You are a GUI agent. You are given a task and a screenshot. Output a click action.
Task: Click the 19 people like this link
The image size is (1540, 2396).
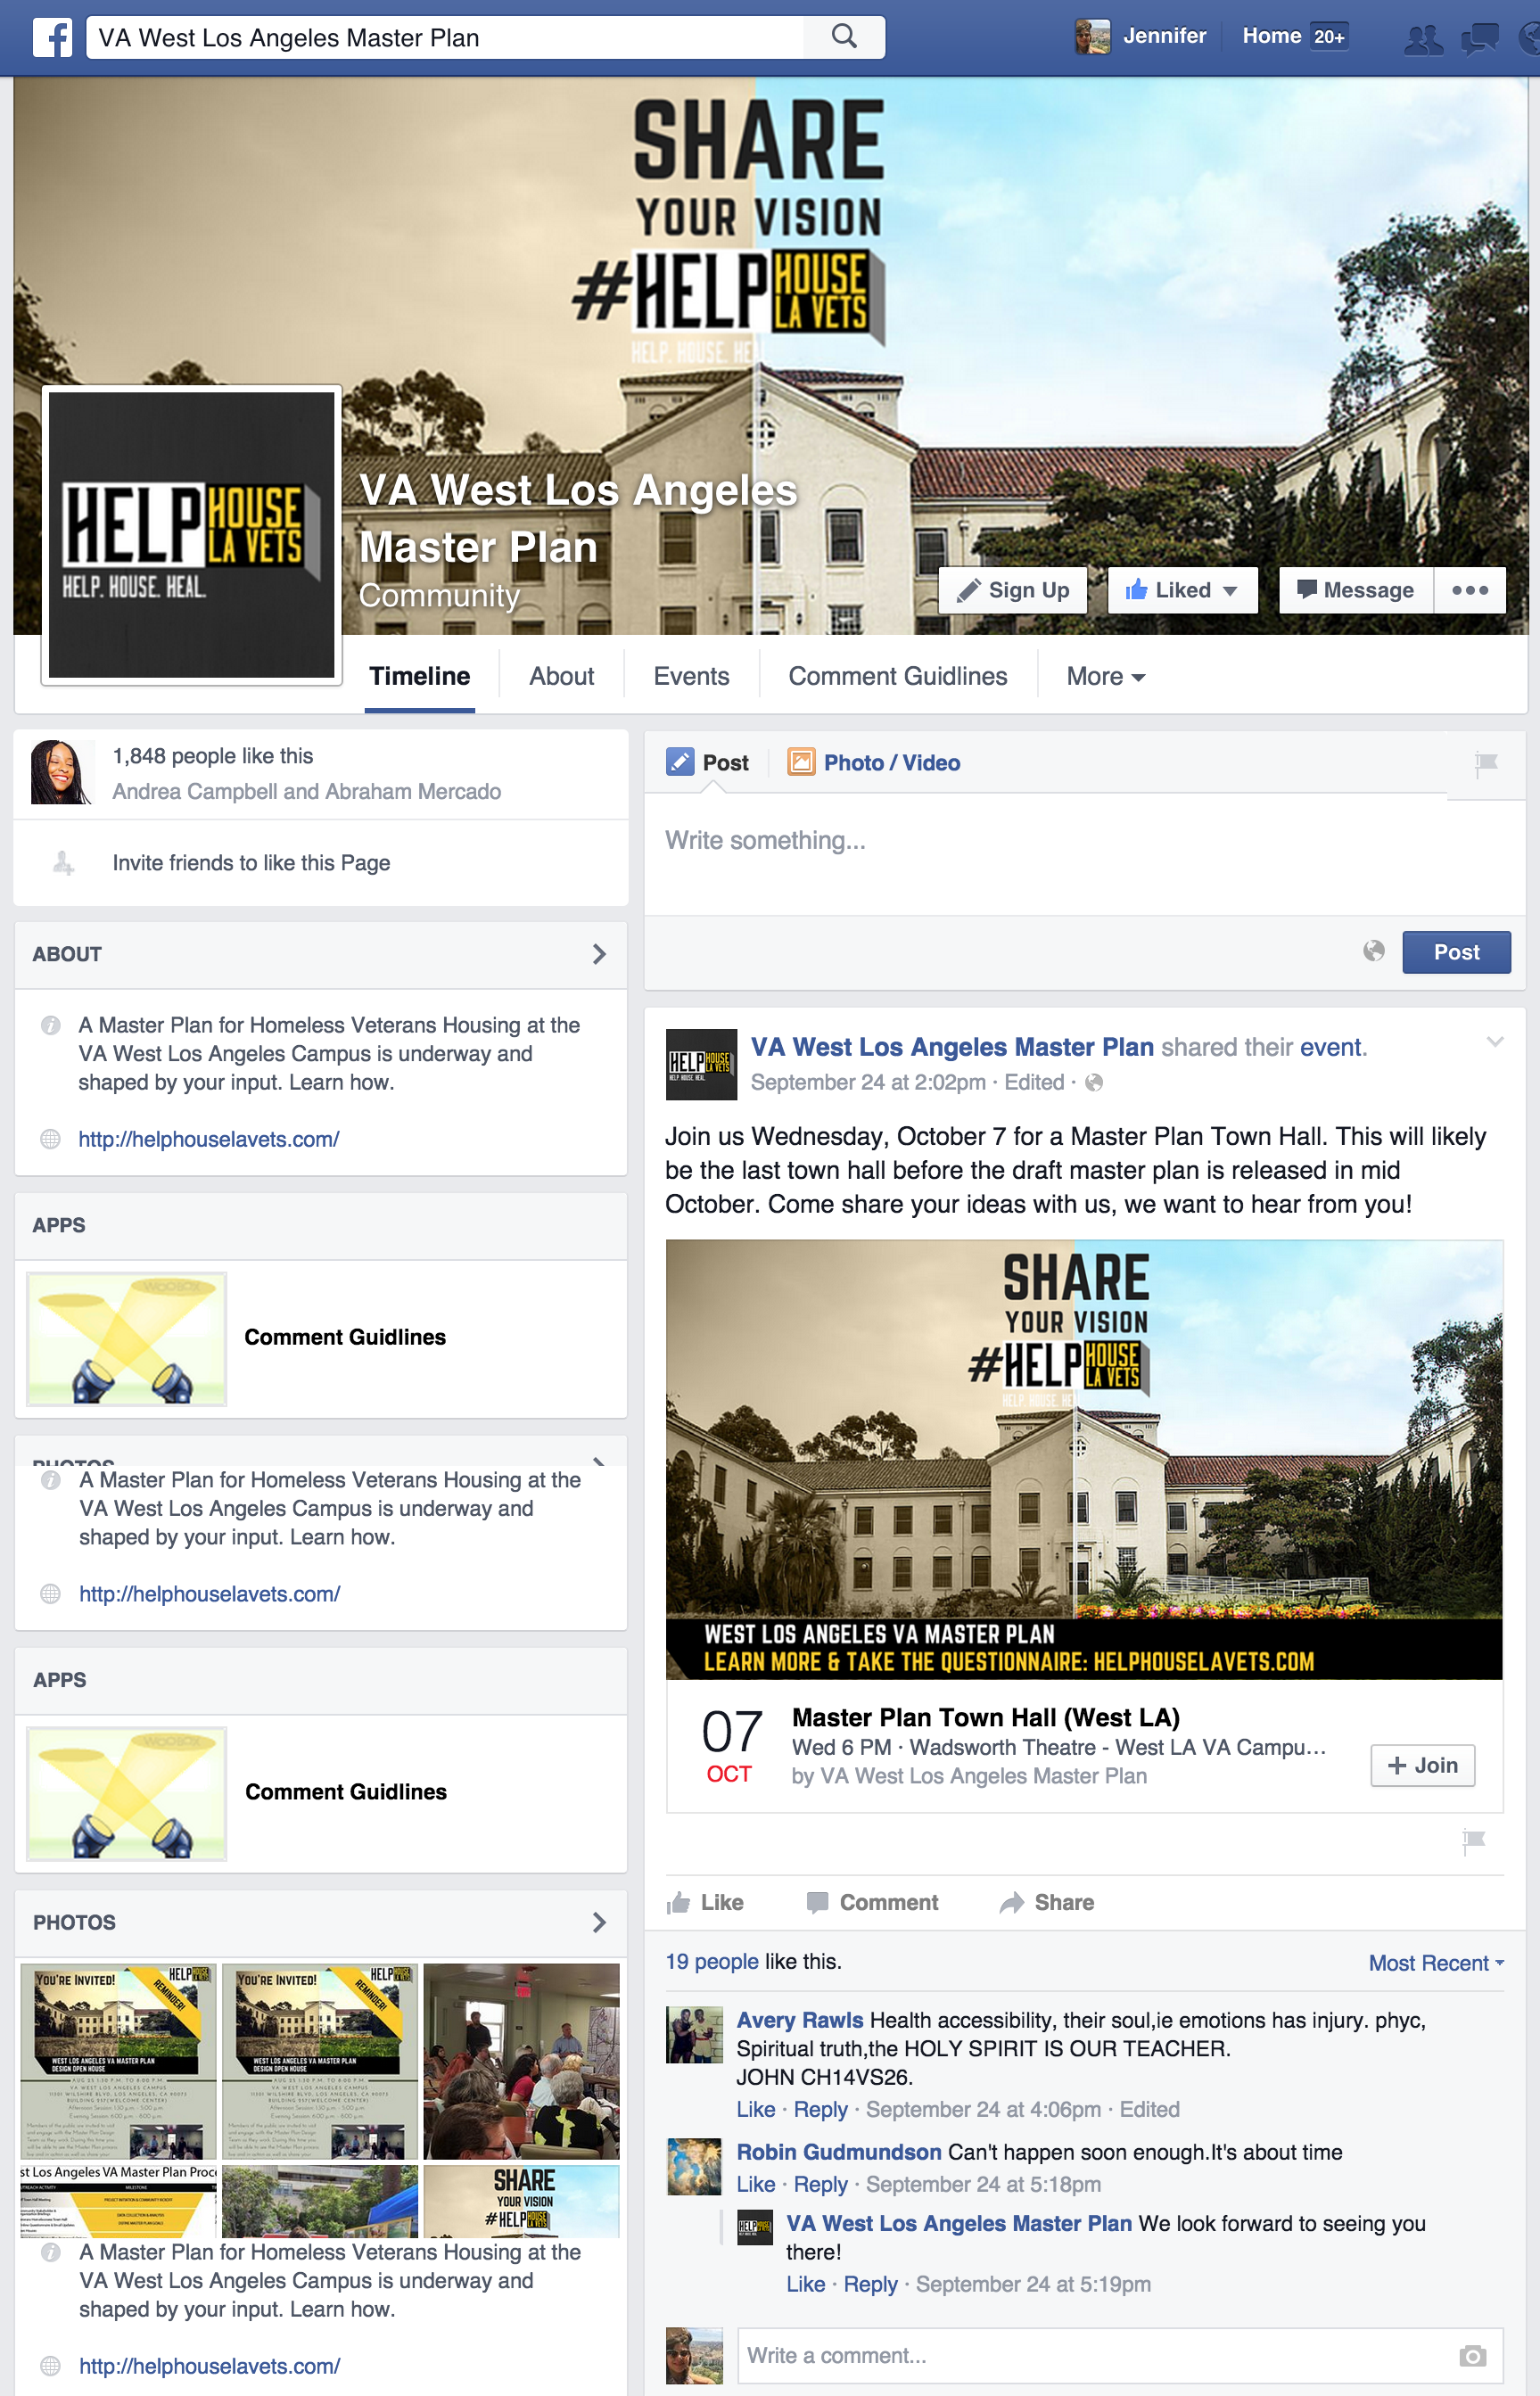pos(712,1961)
